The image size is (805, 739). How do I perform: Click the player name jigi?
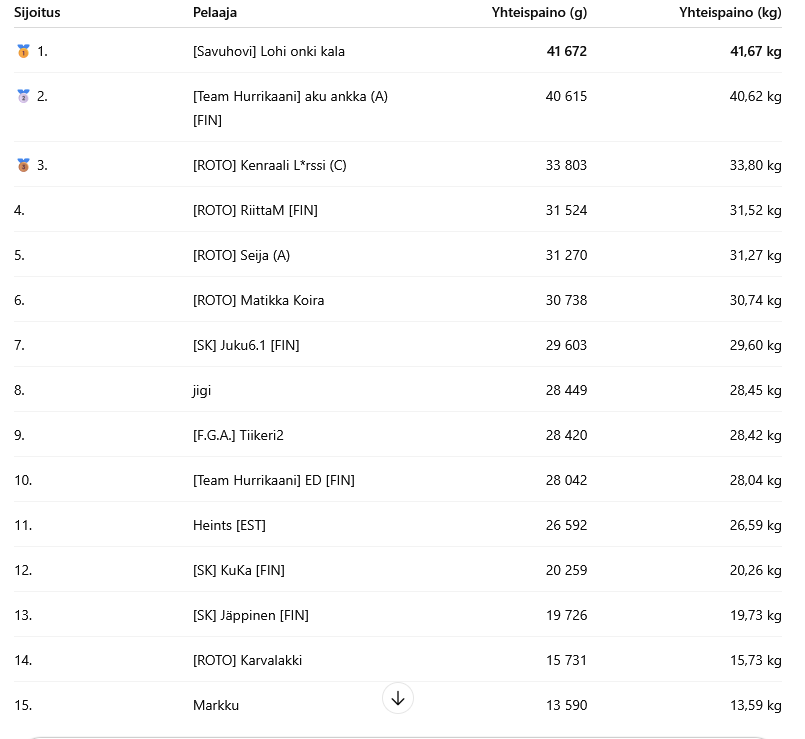(x=202, y=390)
